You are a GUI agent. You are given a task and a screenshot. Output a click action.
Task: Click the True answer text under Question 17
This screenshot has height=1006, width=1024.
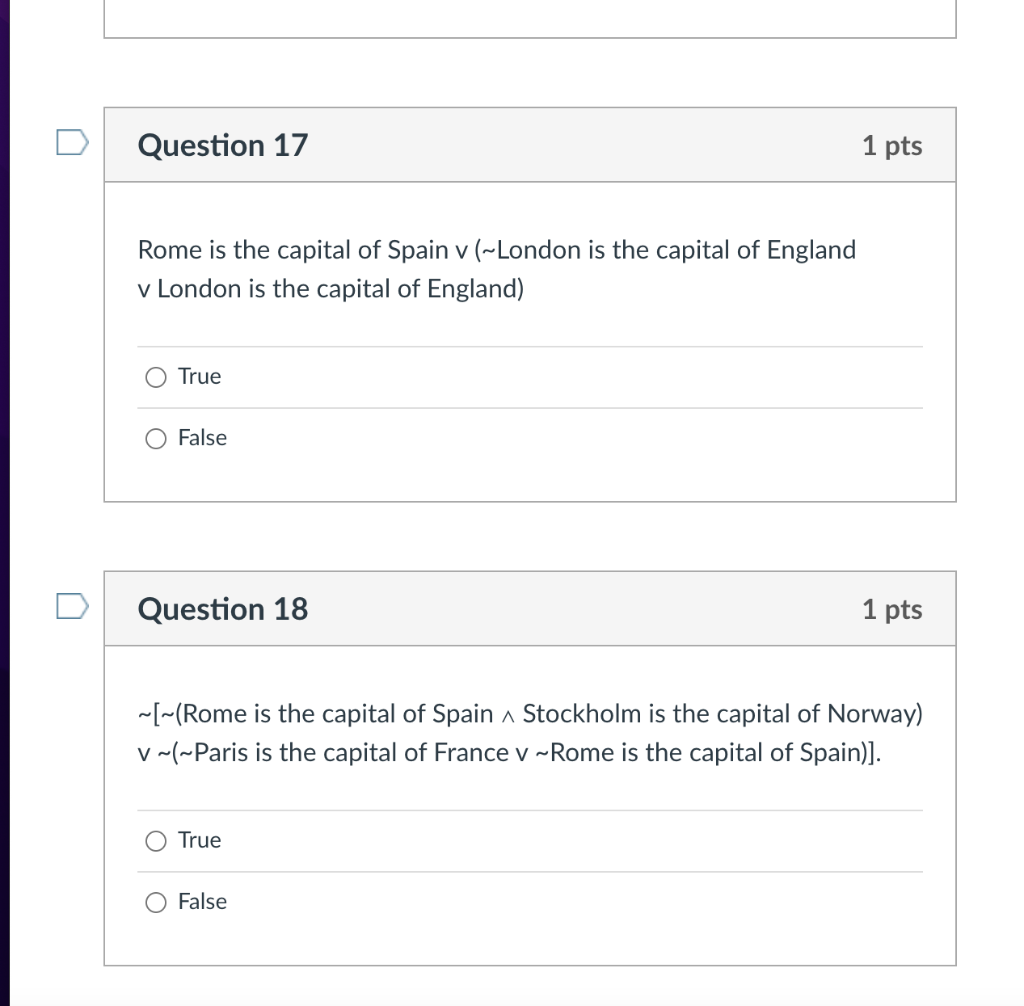[x=199, y=377]
